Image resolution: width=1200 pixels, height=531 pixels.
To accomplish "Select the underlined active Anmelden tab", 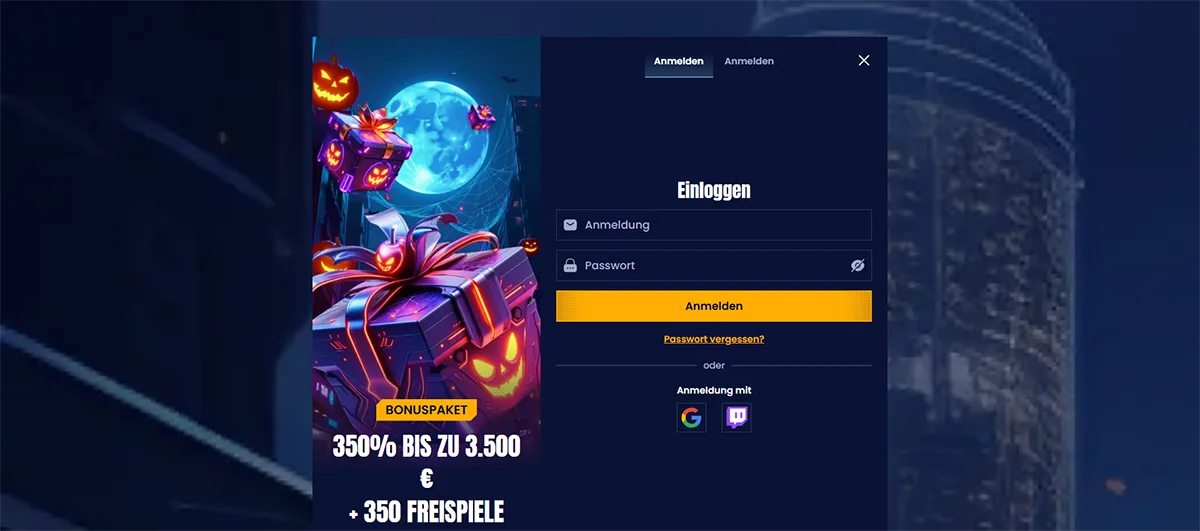I will [x=679, y=61].
